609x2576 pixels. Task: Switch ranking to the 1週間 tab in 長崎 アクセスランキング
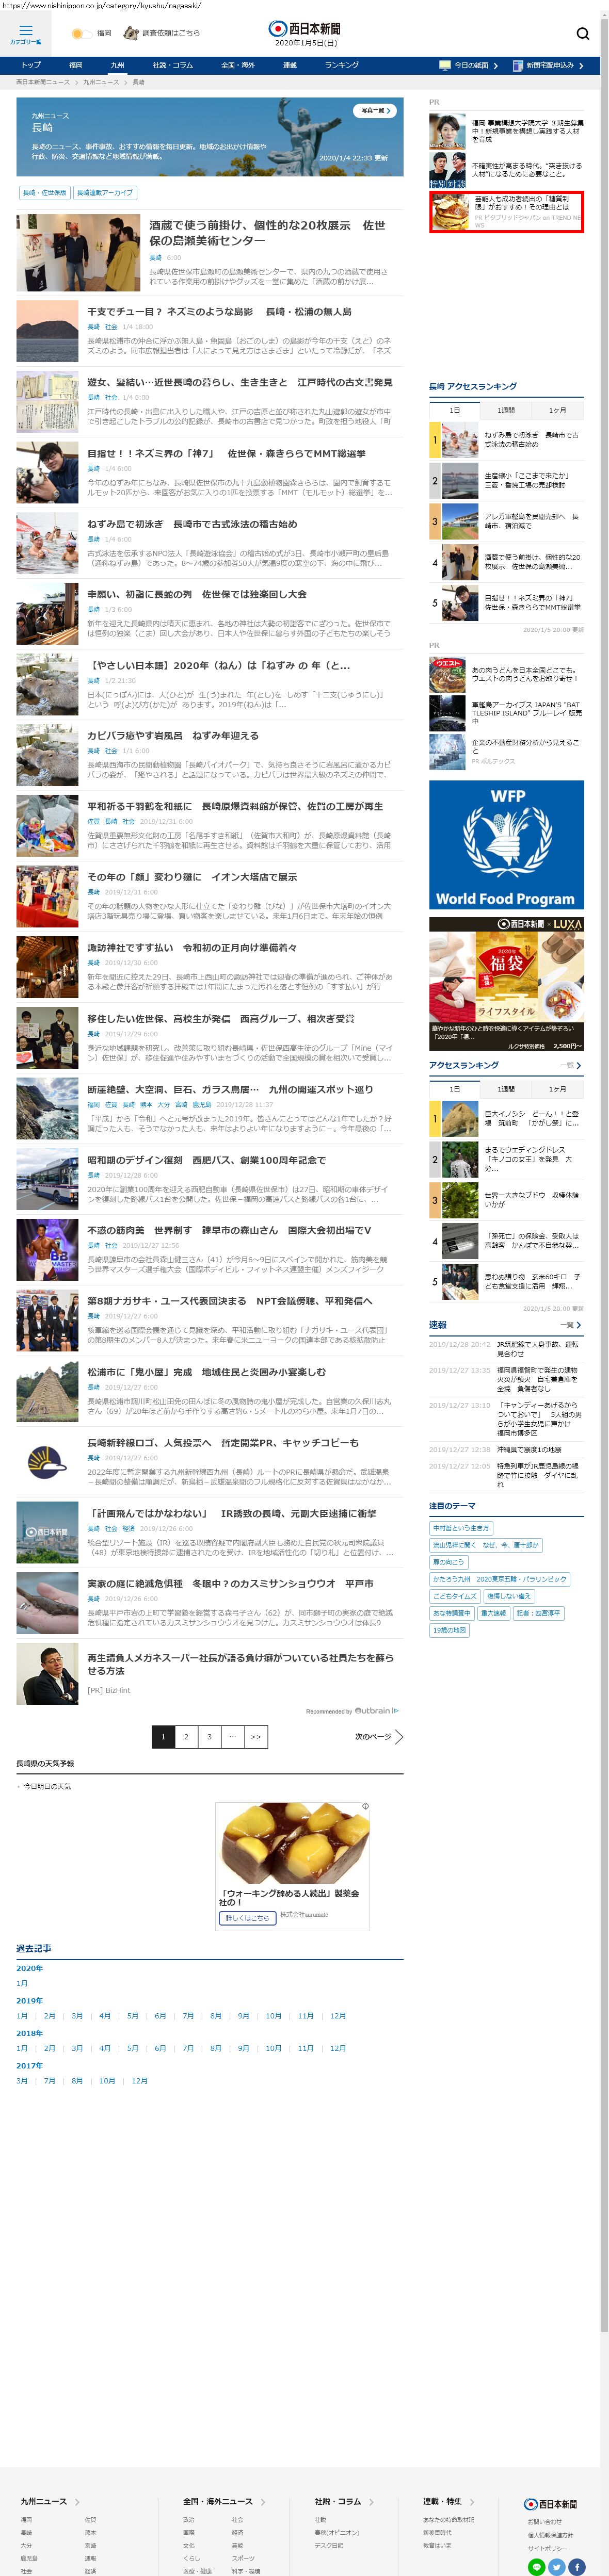coord(506,410)
